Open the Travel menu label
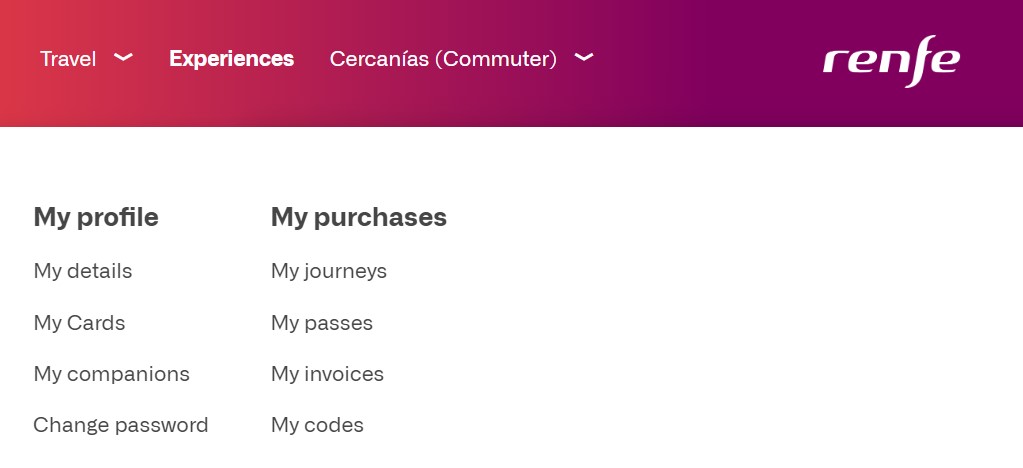This screenshot has width=1023, height=468. (x=68, y=59)
